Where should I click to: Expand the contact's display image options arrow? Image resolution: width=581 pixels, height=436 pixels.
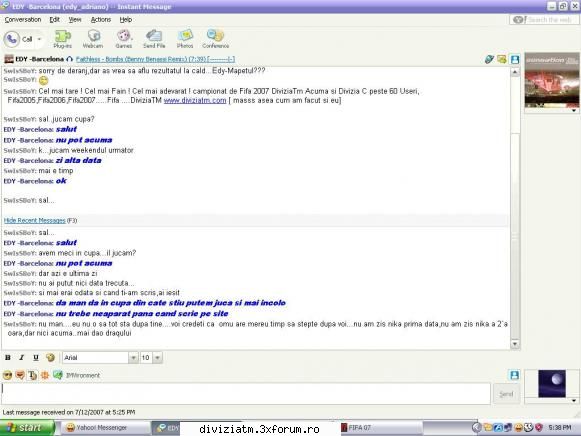pos(574,110)
